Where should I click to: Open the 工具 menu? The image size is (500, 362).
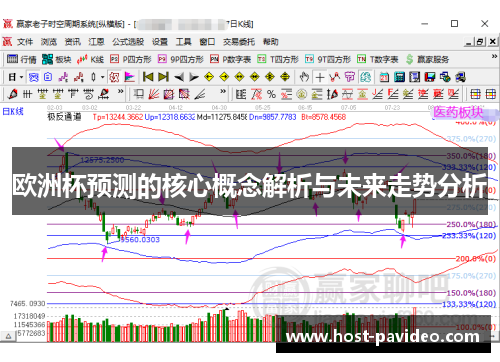click(183, 42)
